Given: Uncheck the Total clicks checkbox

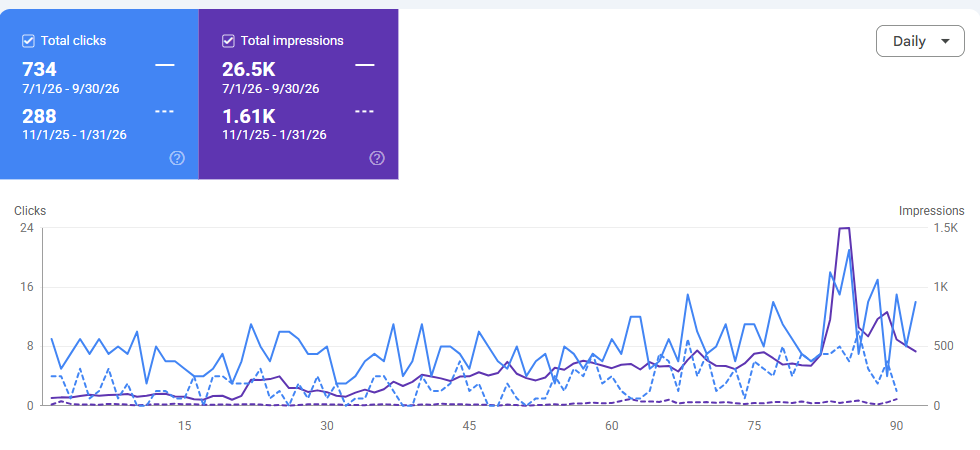Looking at the screenshot, I should pos(28,41).
